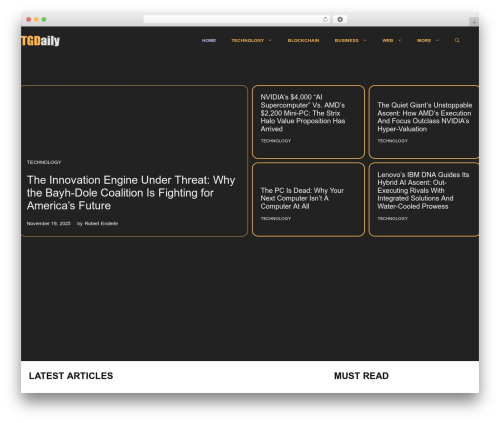Close the browser window with the red button
Image resolution: width=500 pixels, height=423 pixels.
coord(29,19)
